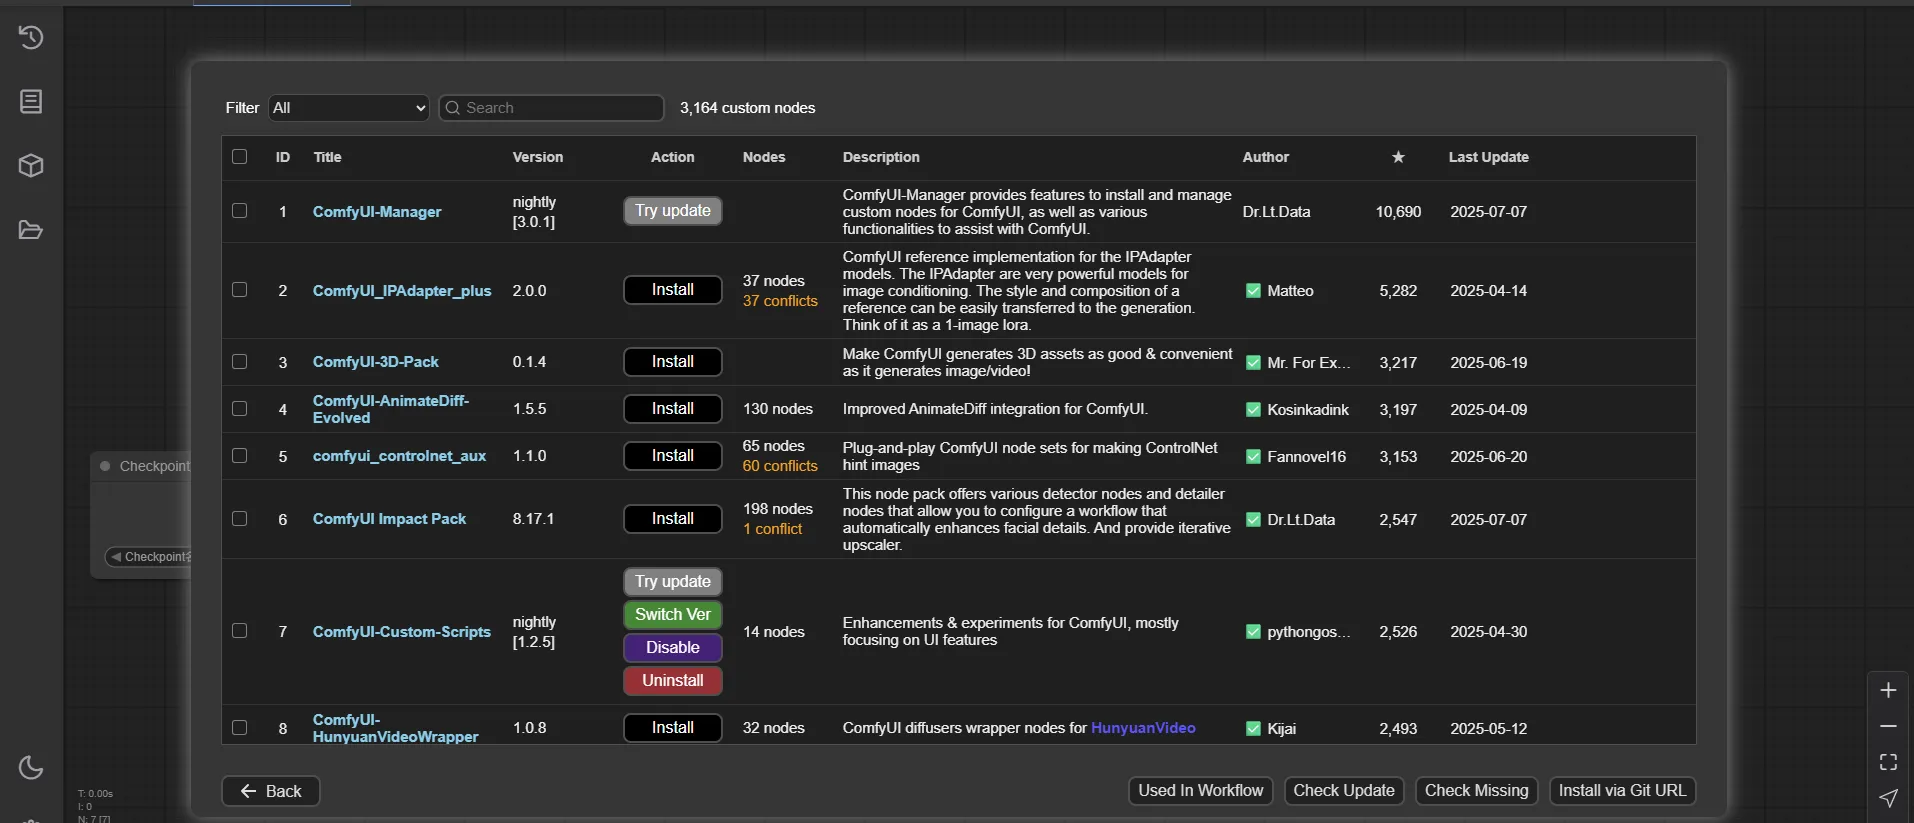Sort the table by Title column
Viewport: 1914px width, 823px height.
327,157
